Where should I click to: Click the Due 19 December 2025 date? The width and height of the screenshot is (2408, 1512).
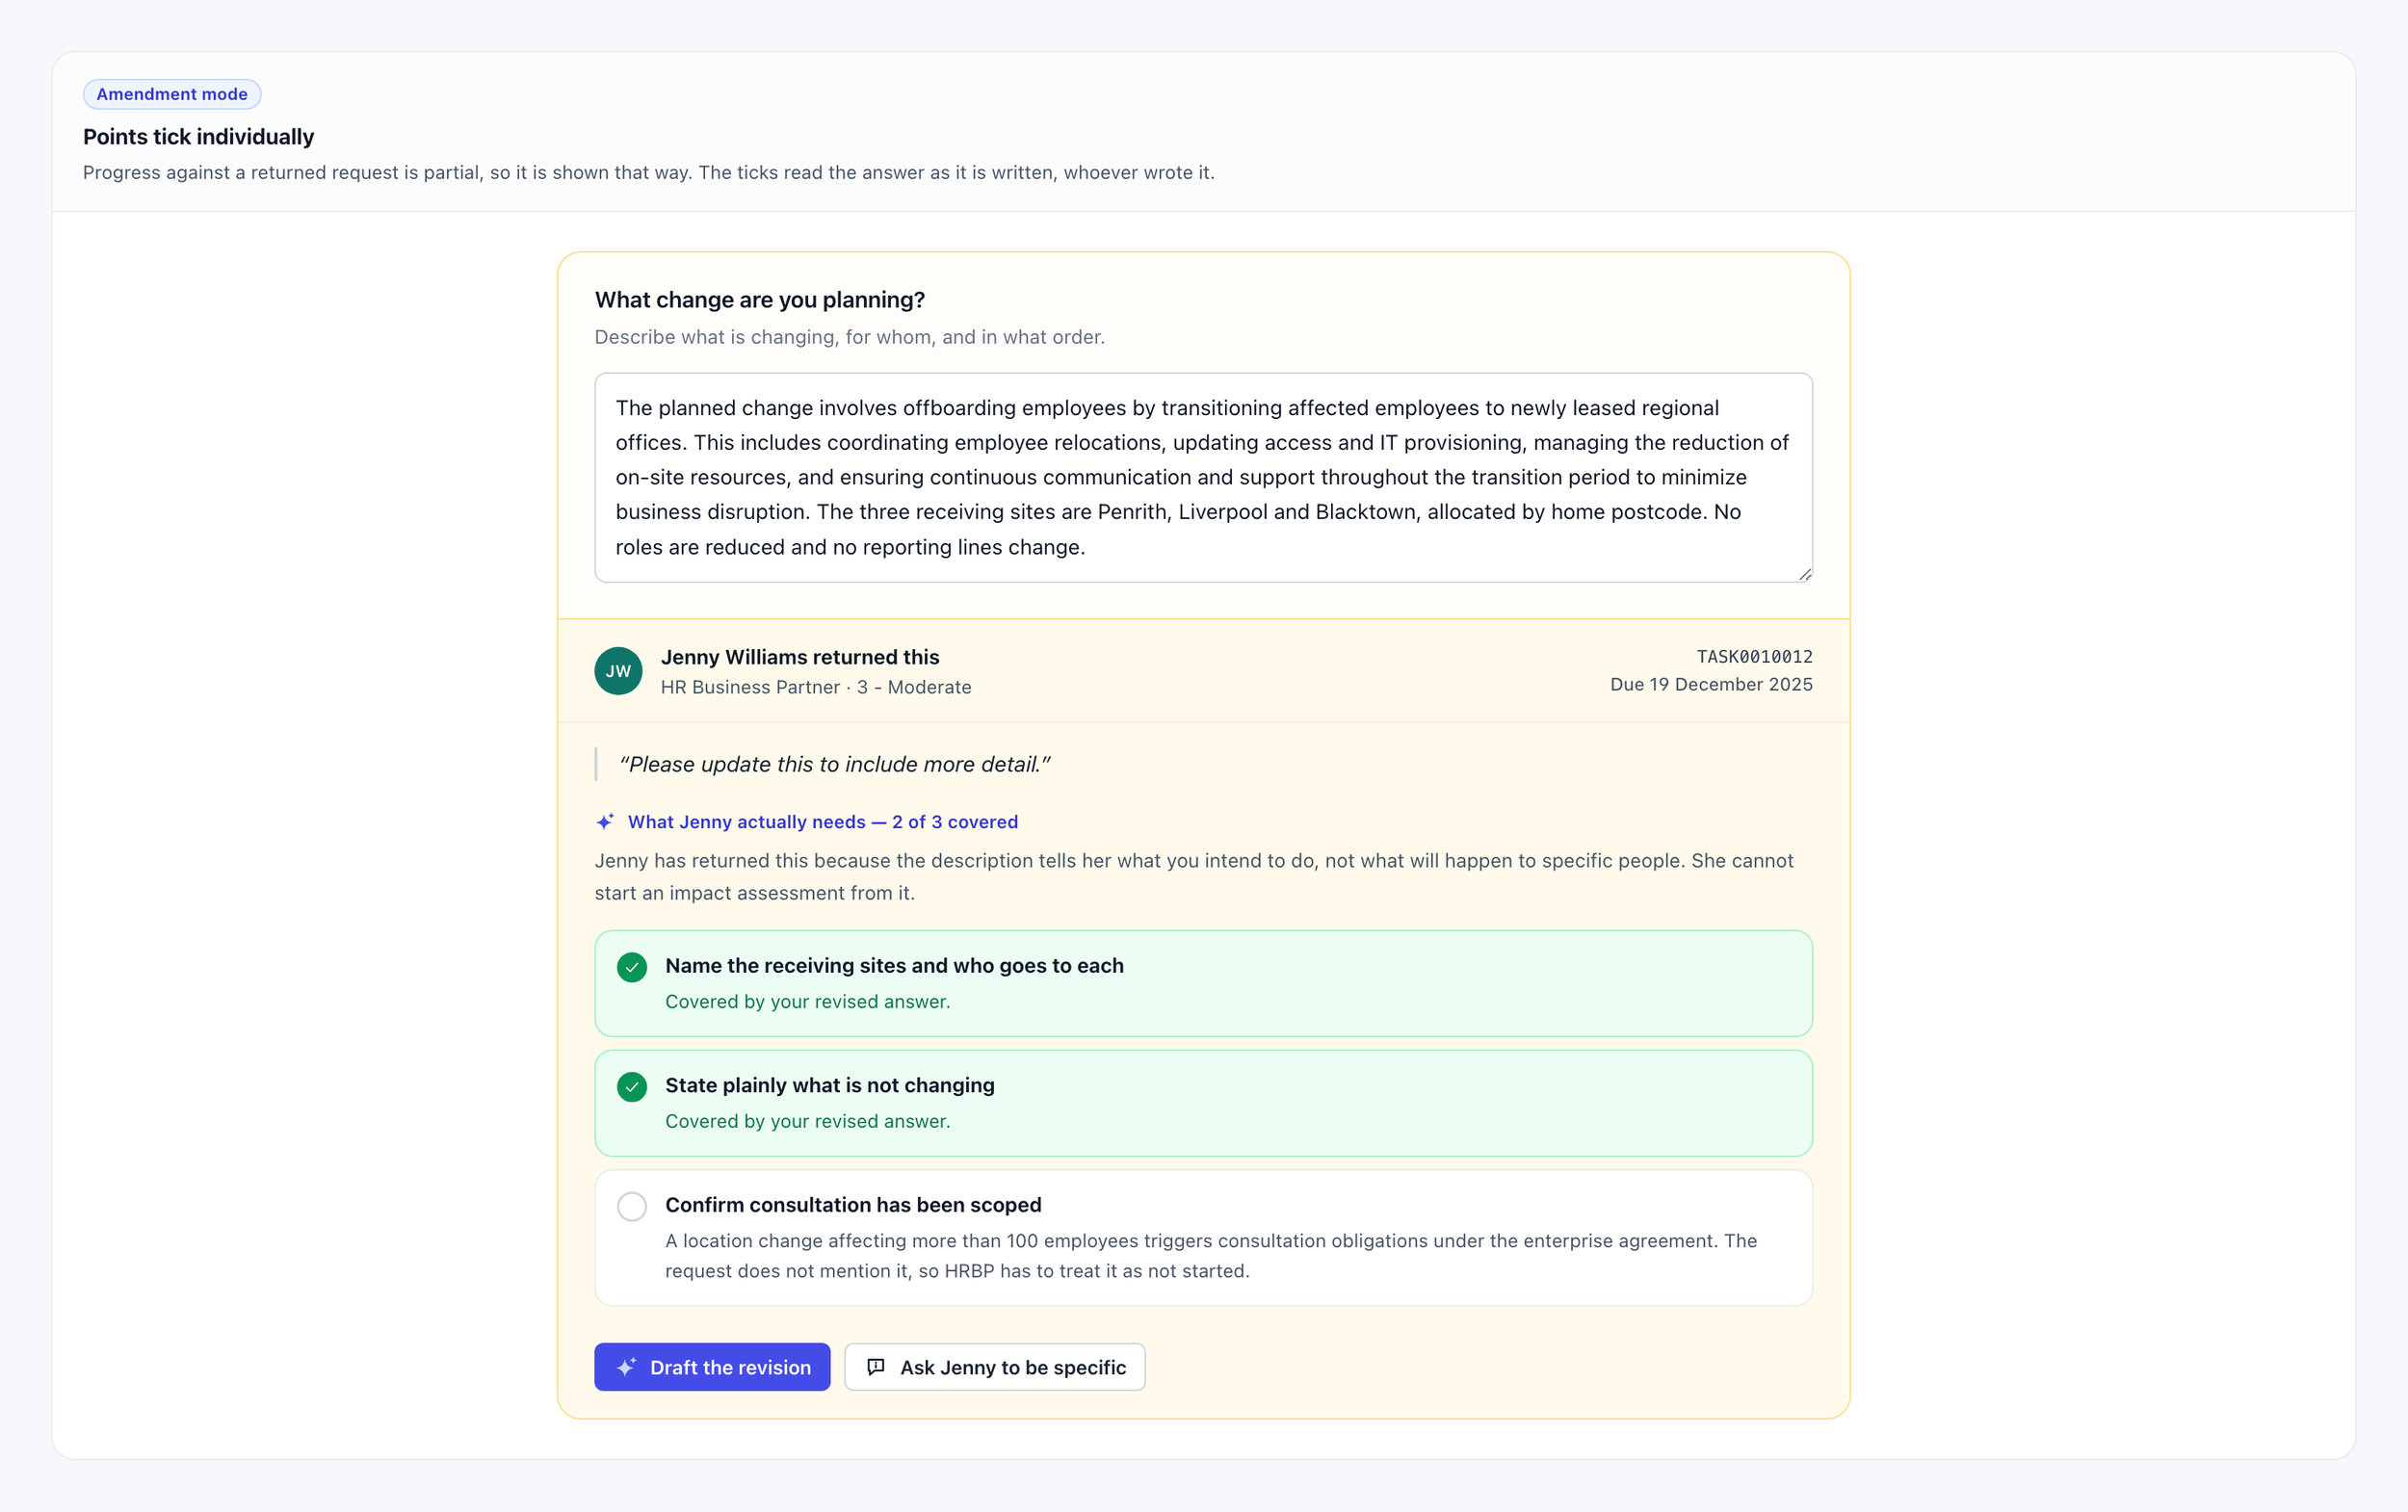1711,685
